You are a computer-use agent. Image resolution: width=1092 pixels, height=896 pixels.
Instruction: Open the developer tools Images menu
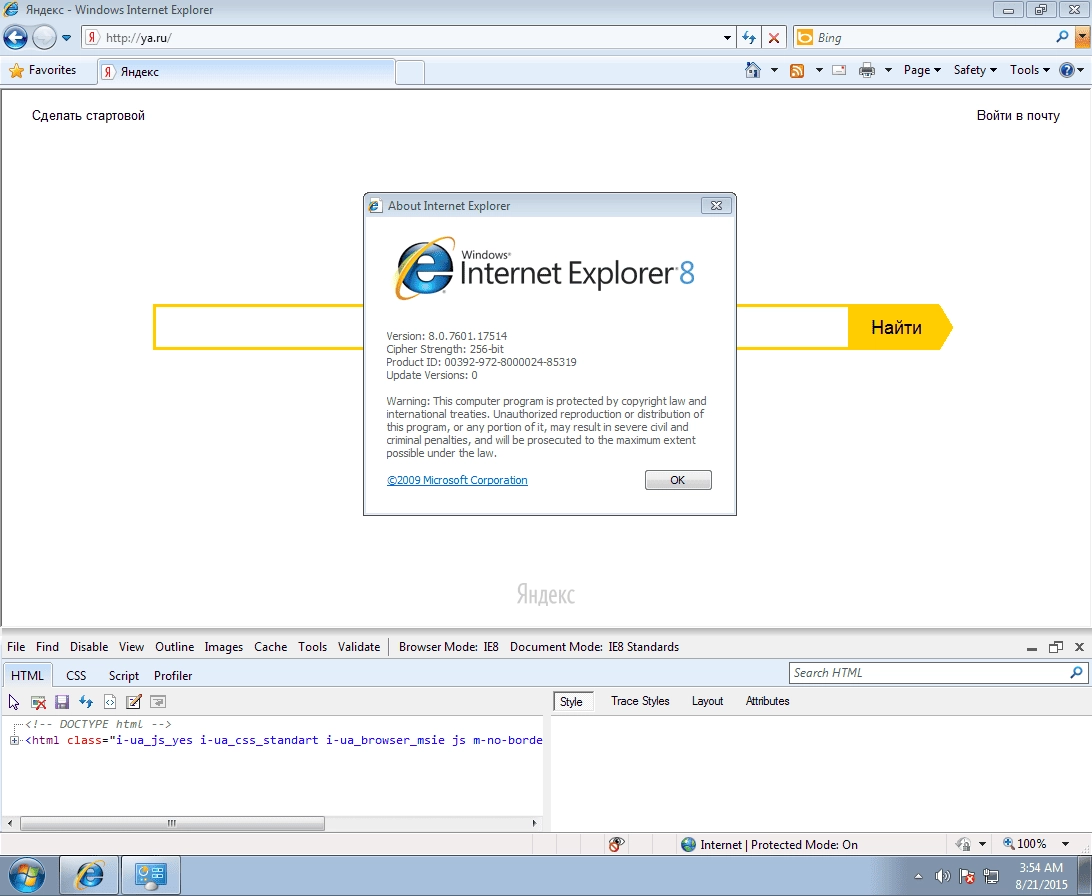[x=224, y=647]
